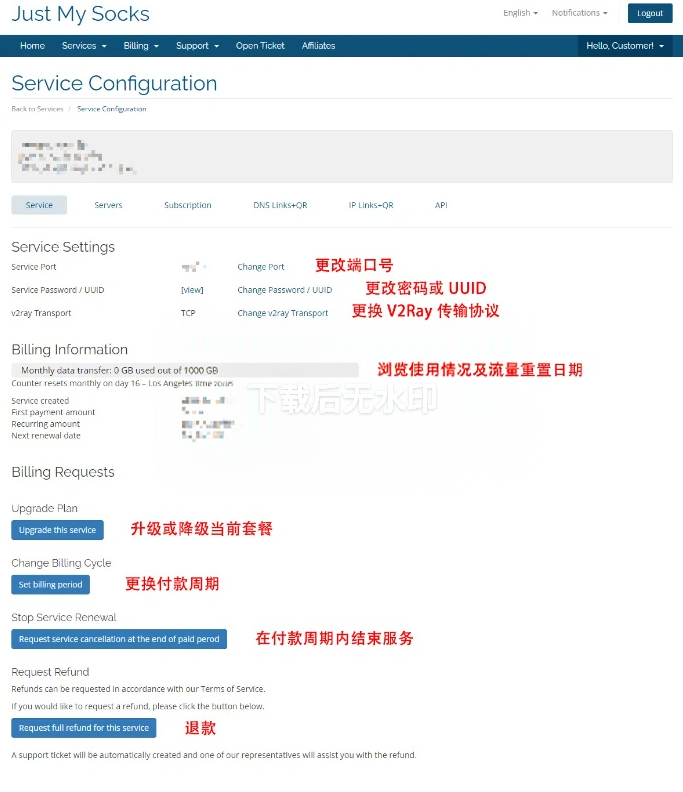
Task: Click the Change Port link
Action: 261,267
